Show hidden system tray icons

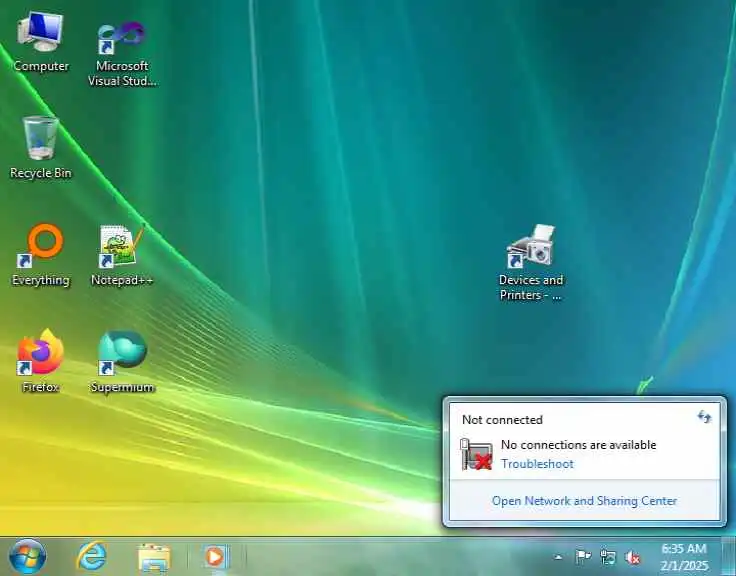[x=558, y=557]
